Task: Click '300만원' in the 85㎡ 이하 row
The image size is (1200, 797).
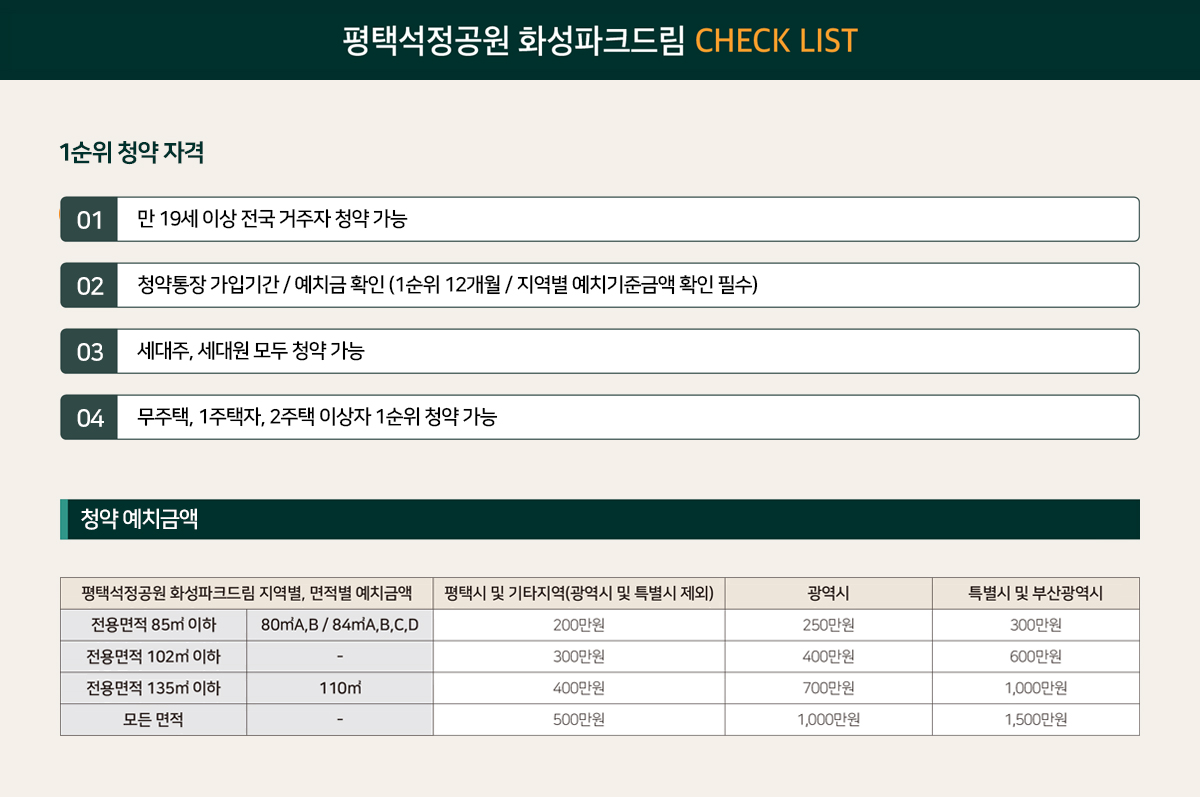Action: [1036, 625]
